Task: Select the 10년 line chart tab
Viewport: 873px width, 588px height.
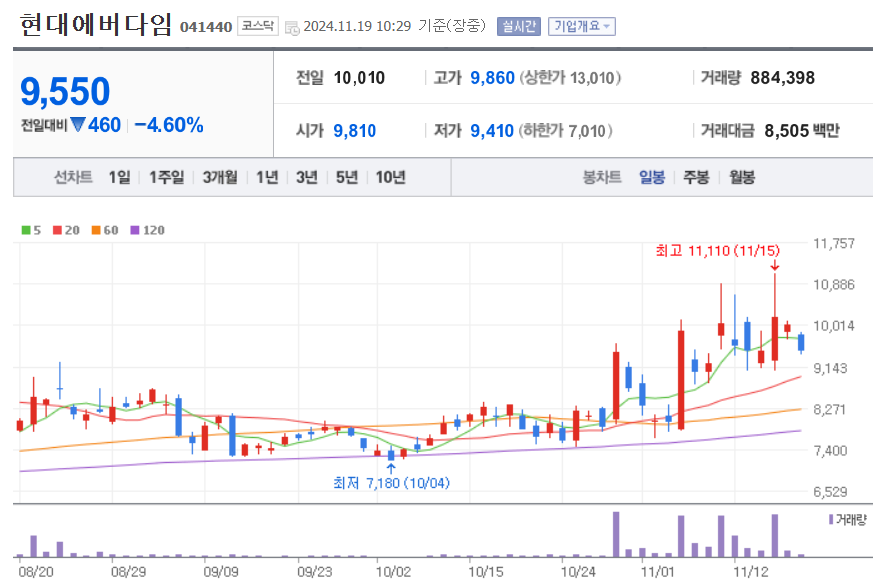Action: 390,178
